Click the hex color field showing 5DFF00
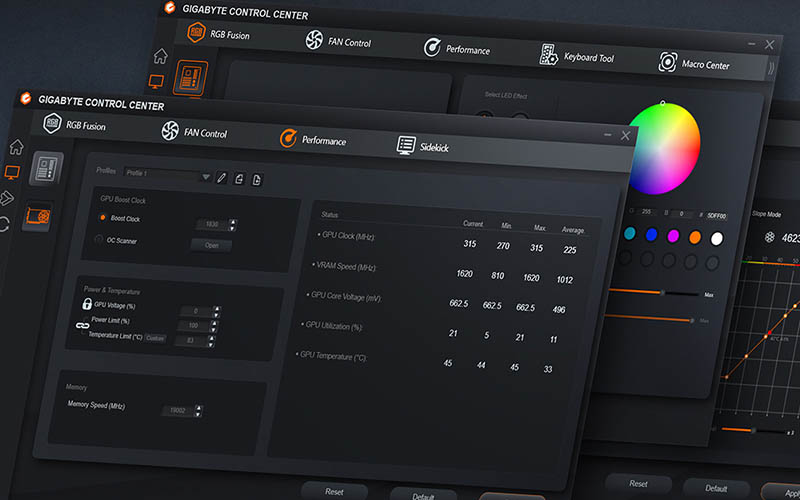Screen dimensions: 800x500 [717, 216]
